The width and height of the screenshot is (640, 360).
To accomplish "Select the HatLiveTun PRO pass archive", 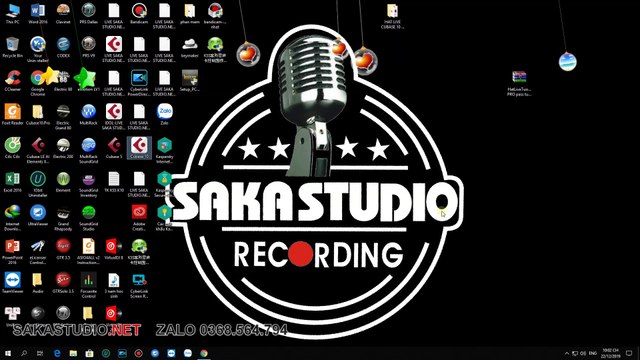I will click(519, 83).
